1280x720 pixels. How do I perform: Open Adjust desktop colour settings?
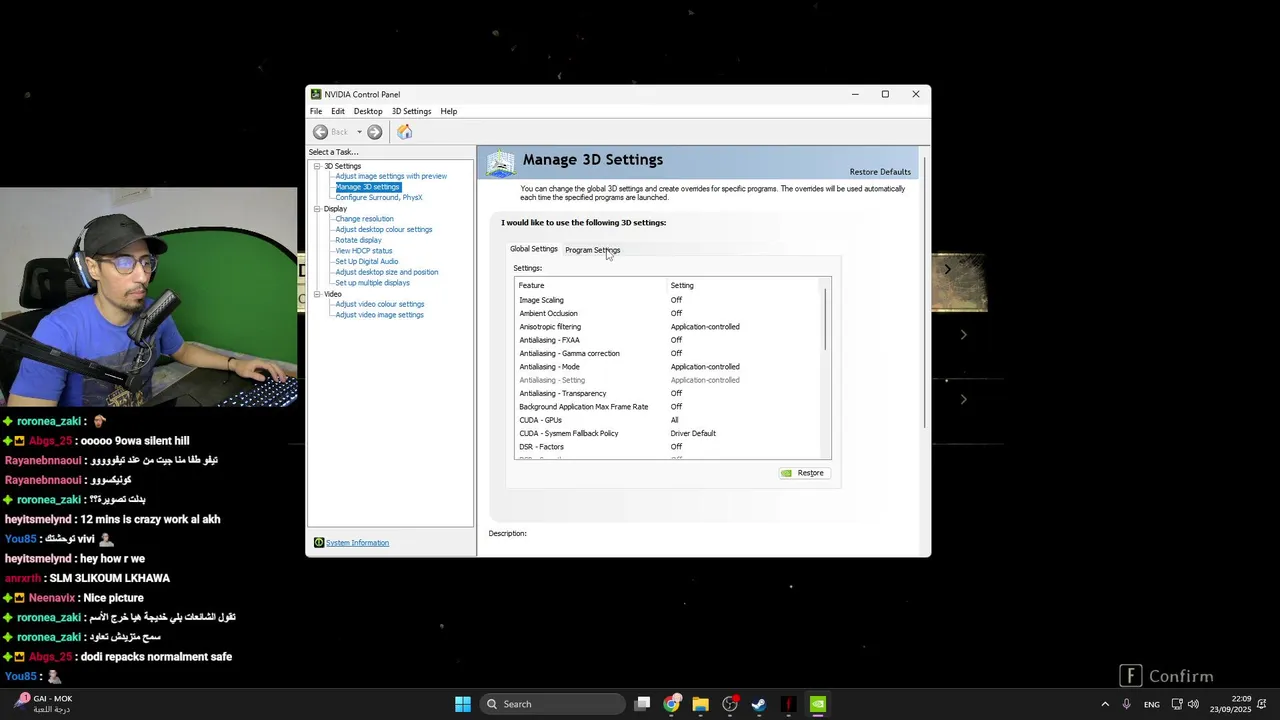tap(384, 230)
